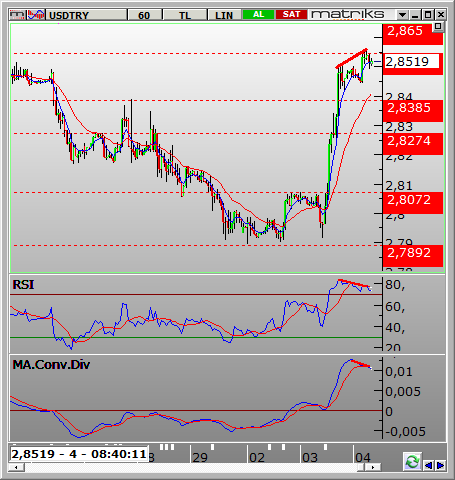Minimize the USDTRY chart window
The height and width of the screenshot is (480, 455).
415,15
